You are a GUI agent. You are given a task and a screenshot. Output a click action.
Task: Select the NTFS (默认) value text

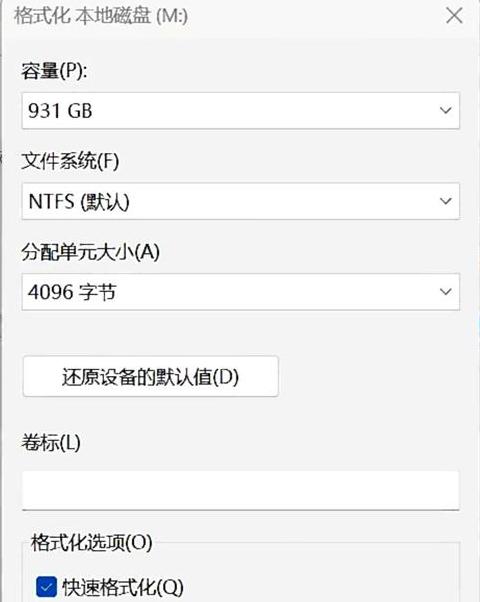(79, 201)
